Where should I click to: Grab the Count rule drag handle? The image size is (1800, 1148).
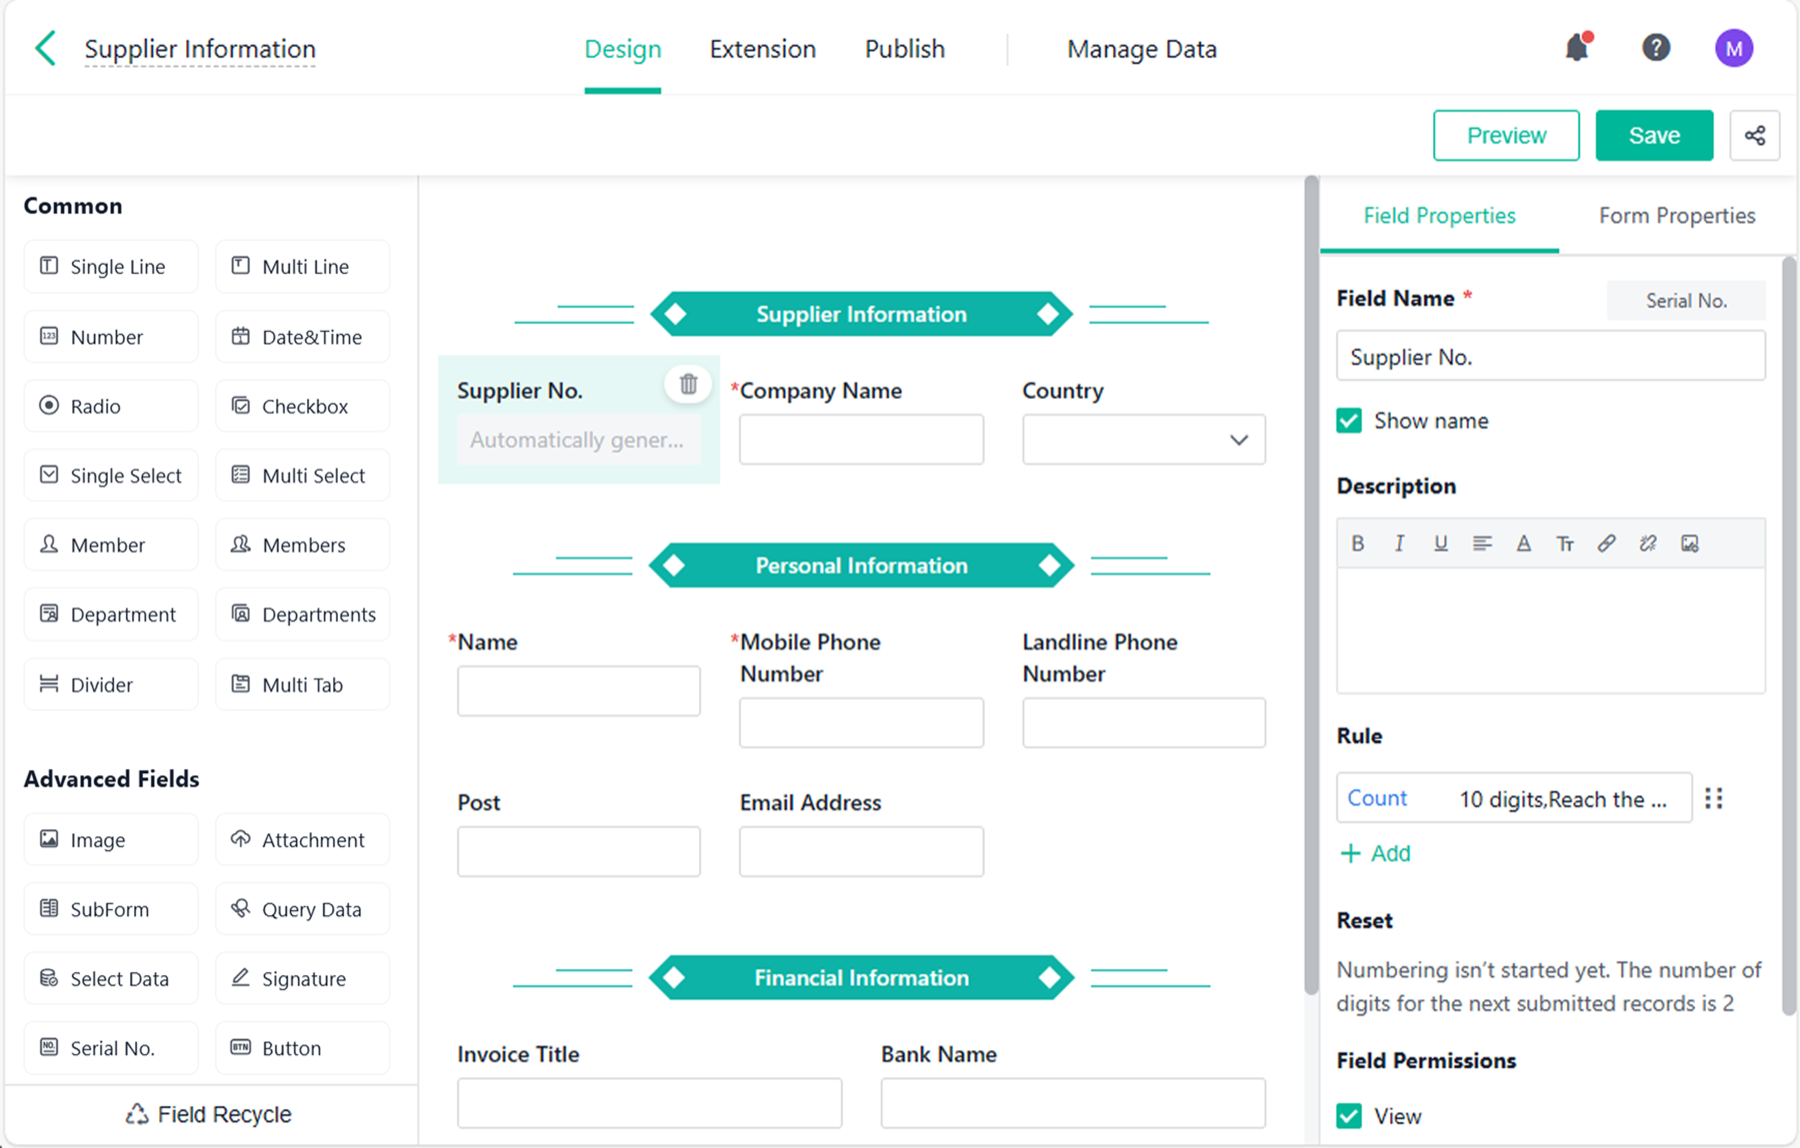point(1714,798)
